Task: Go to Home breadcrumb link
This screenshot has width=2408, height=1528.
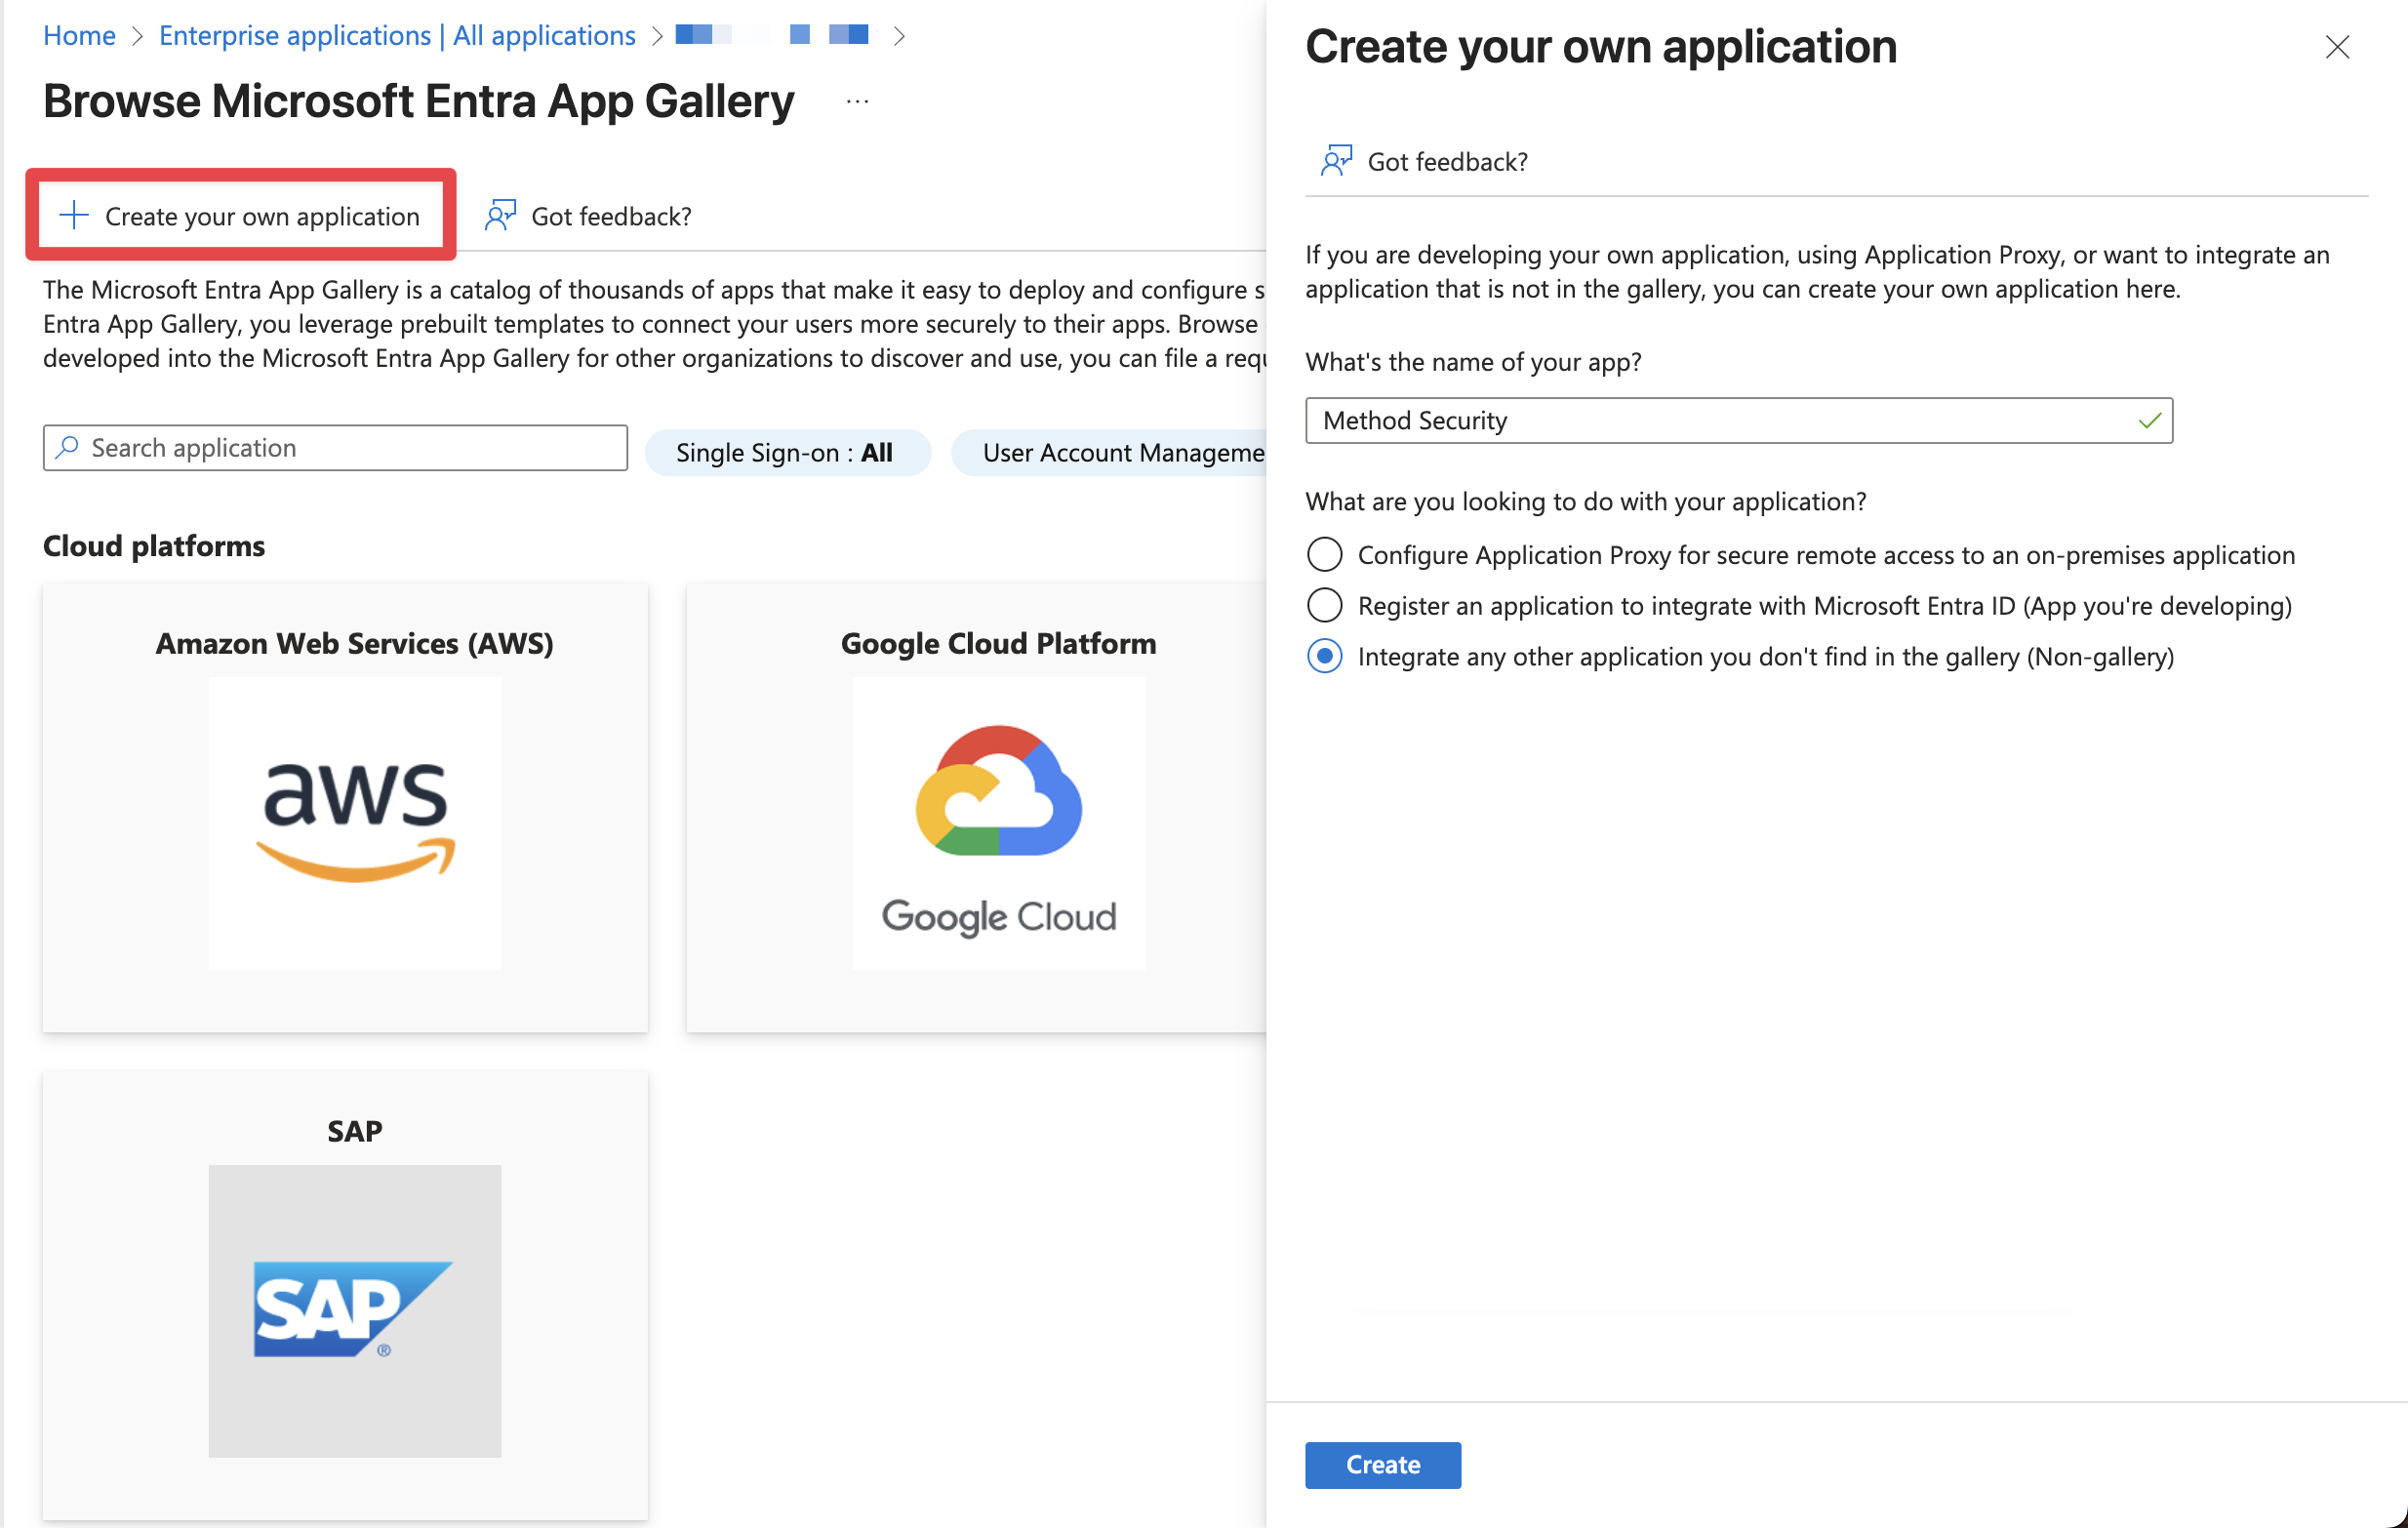Action: click(79, 36)
